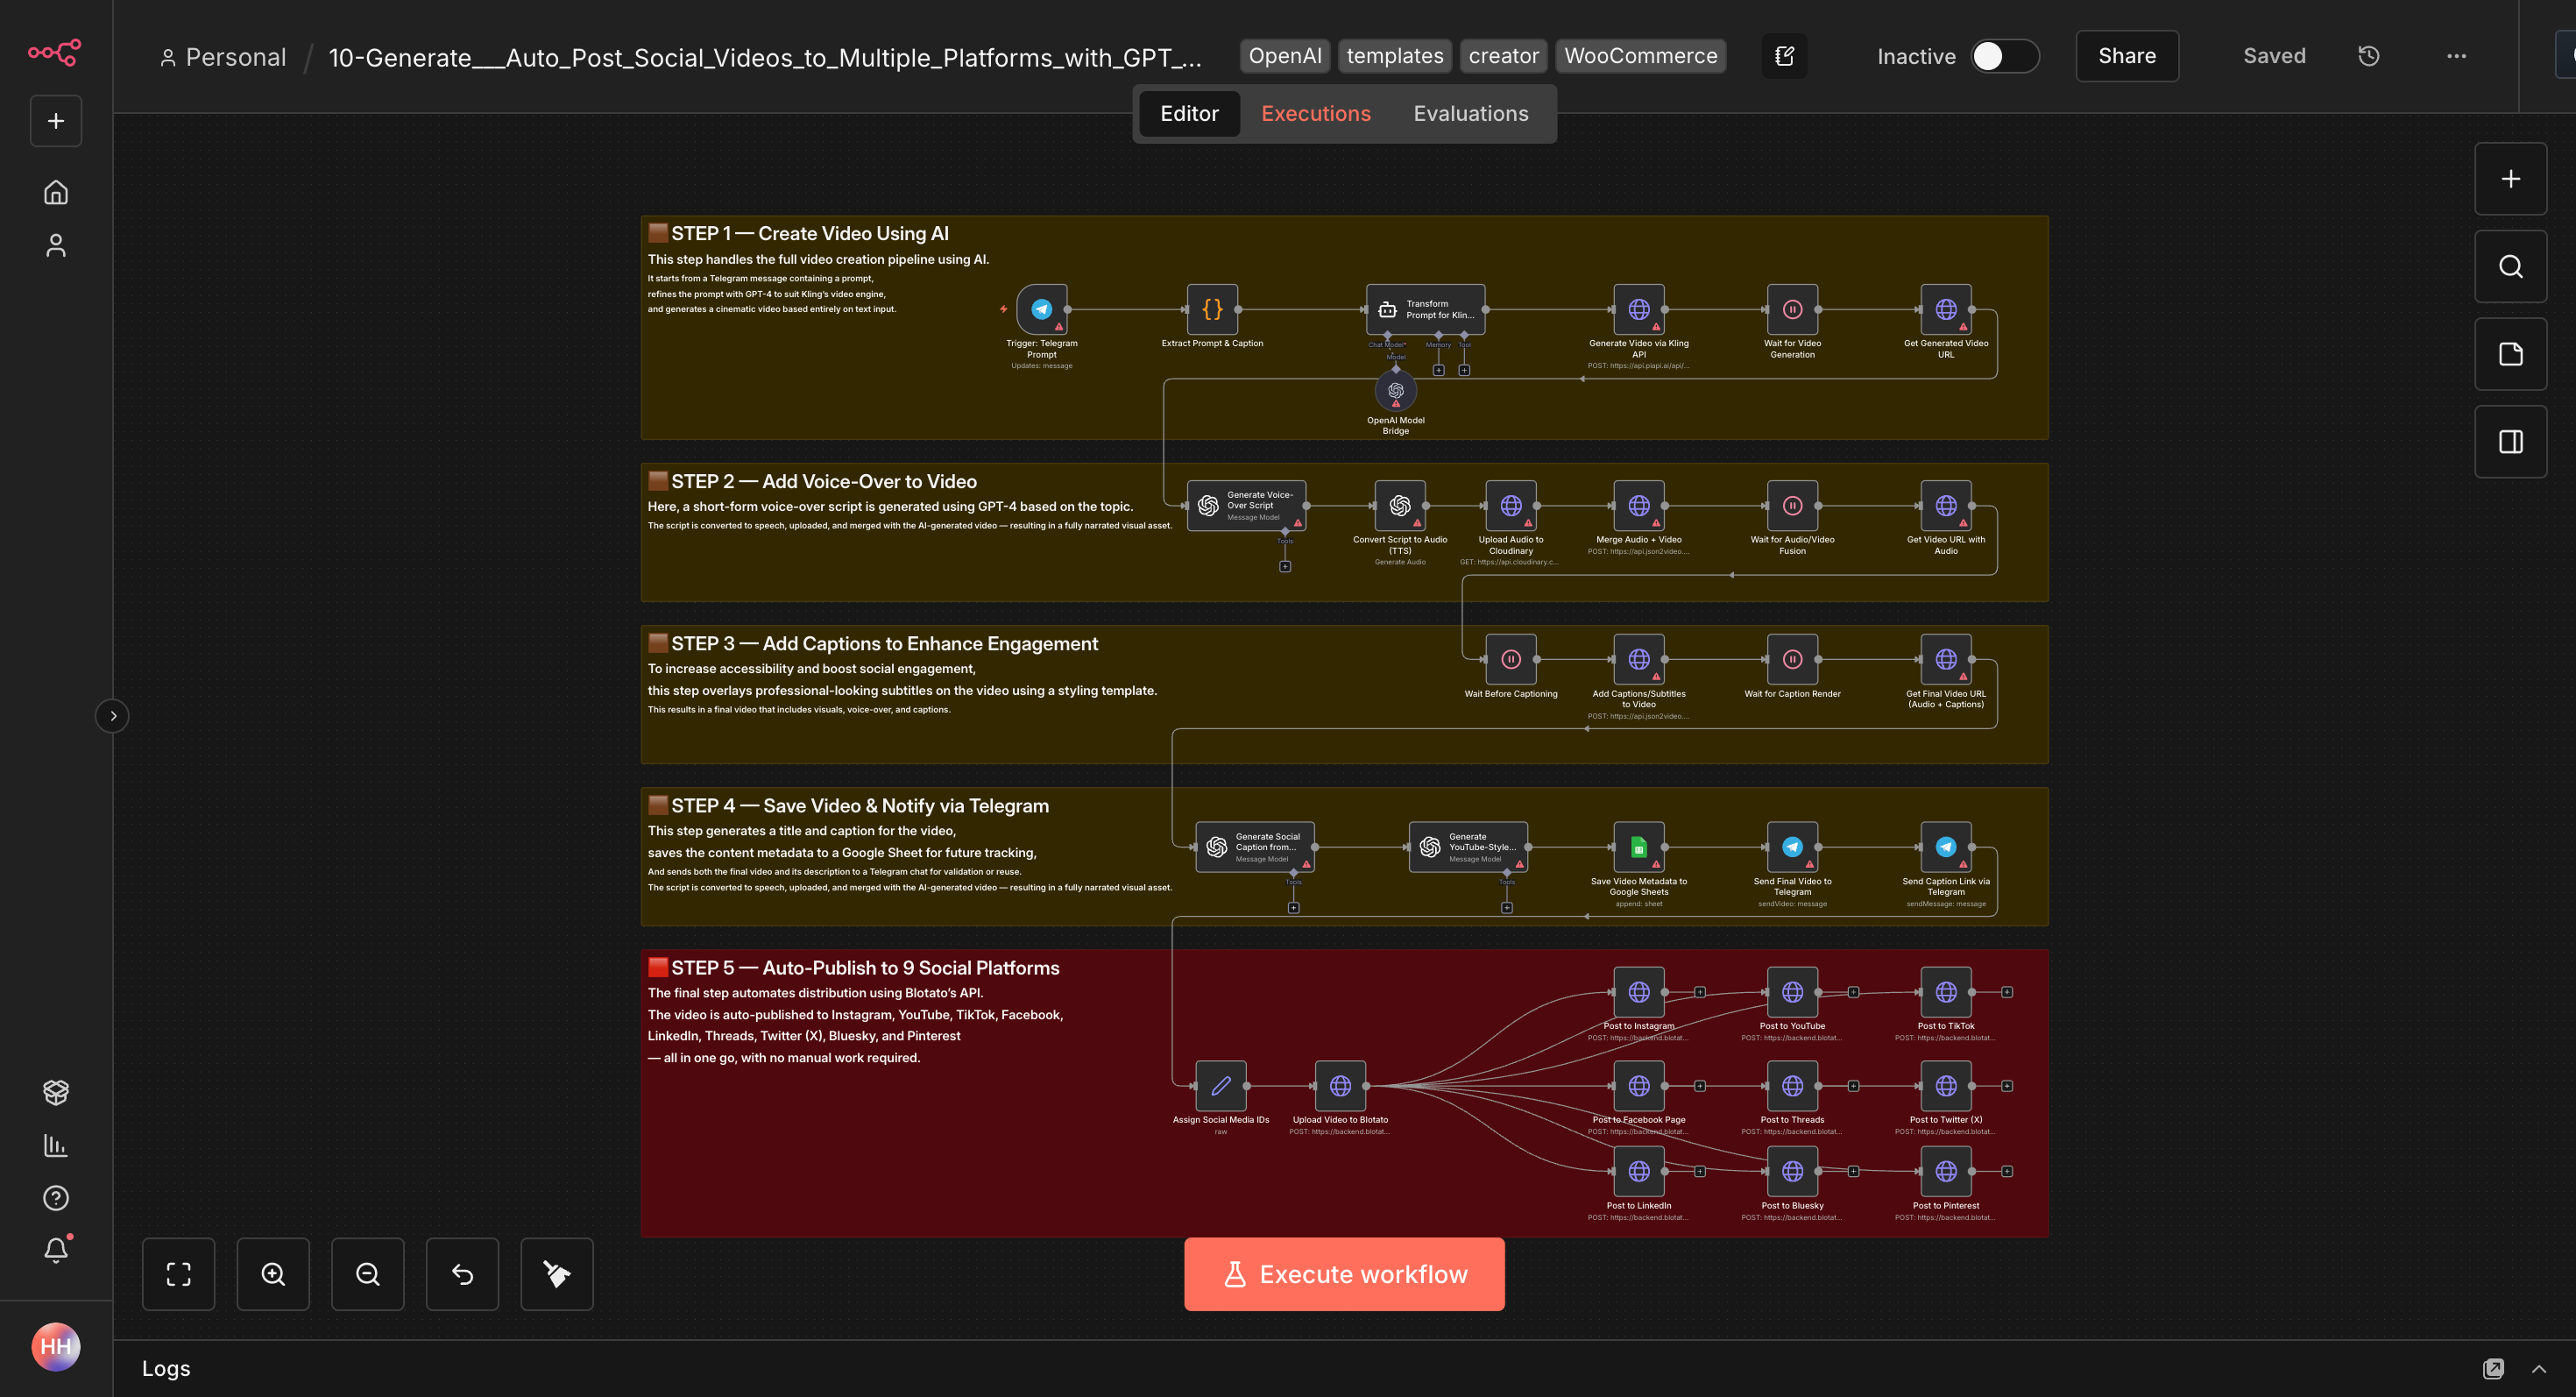Screen dimensions: 2576x1397
Task: Click the tidy up workflow broom icon
Action: [556, 1274]
